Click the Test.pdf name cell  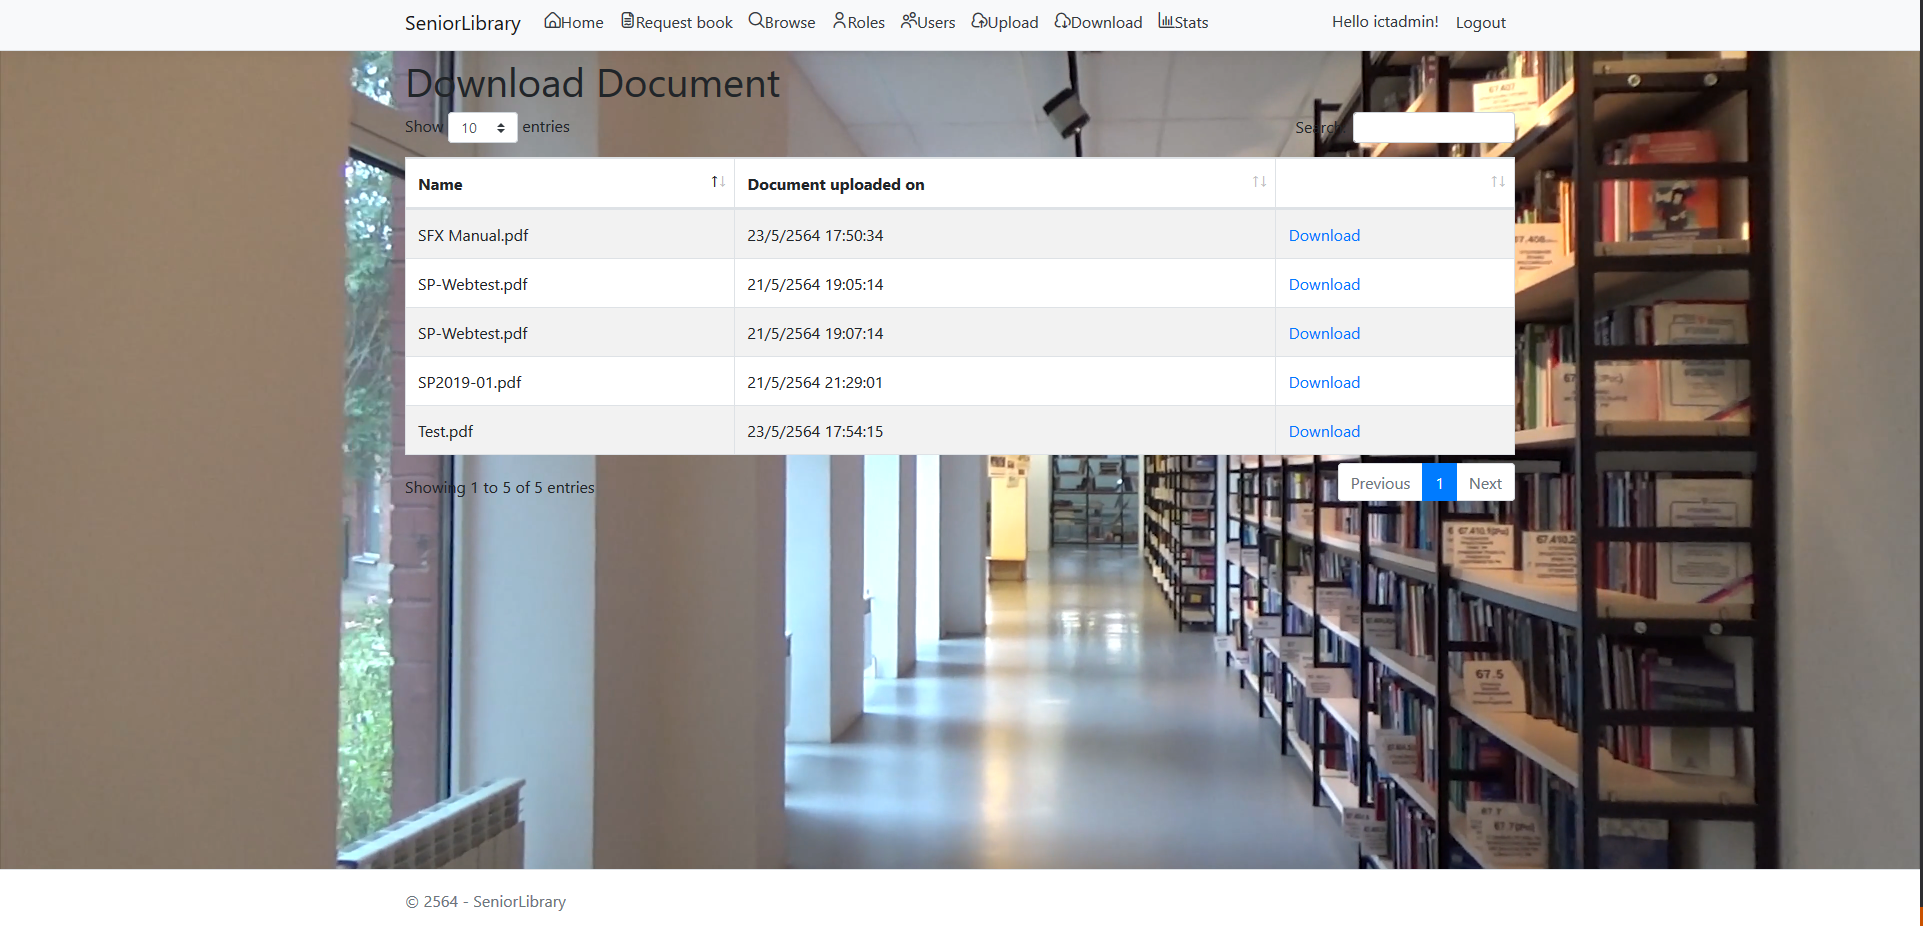[569, 431]
